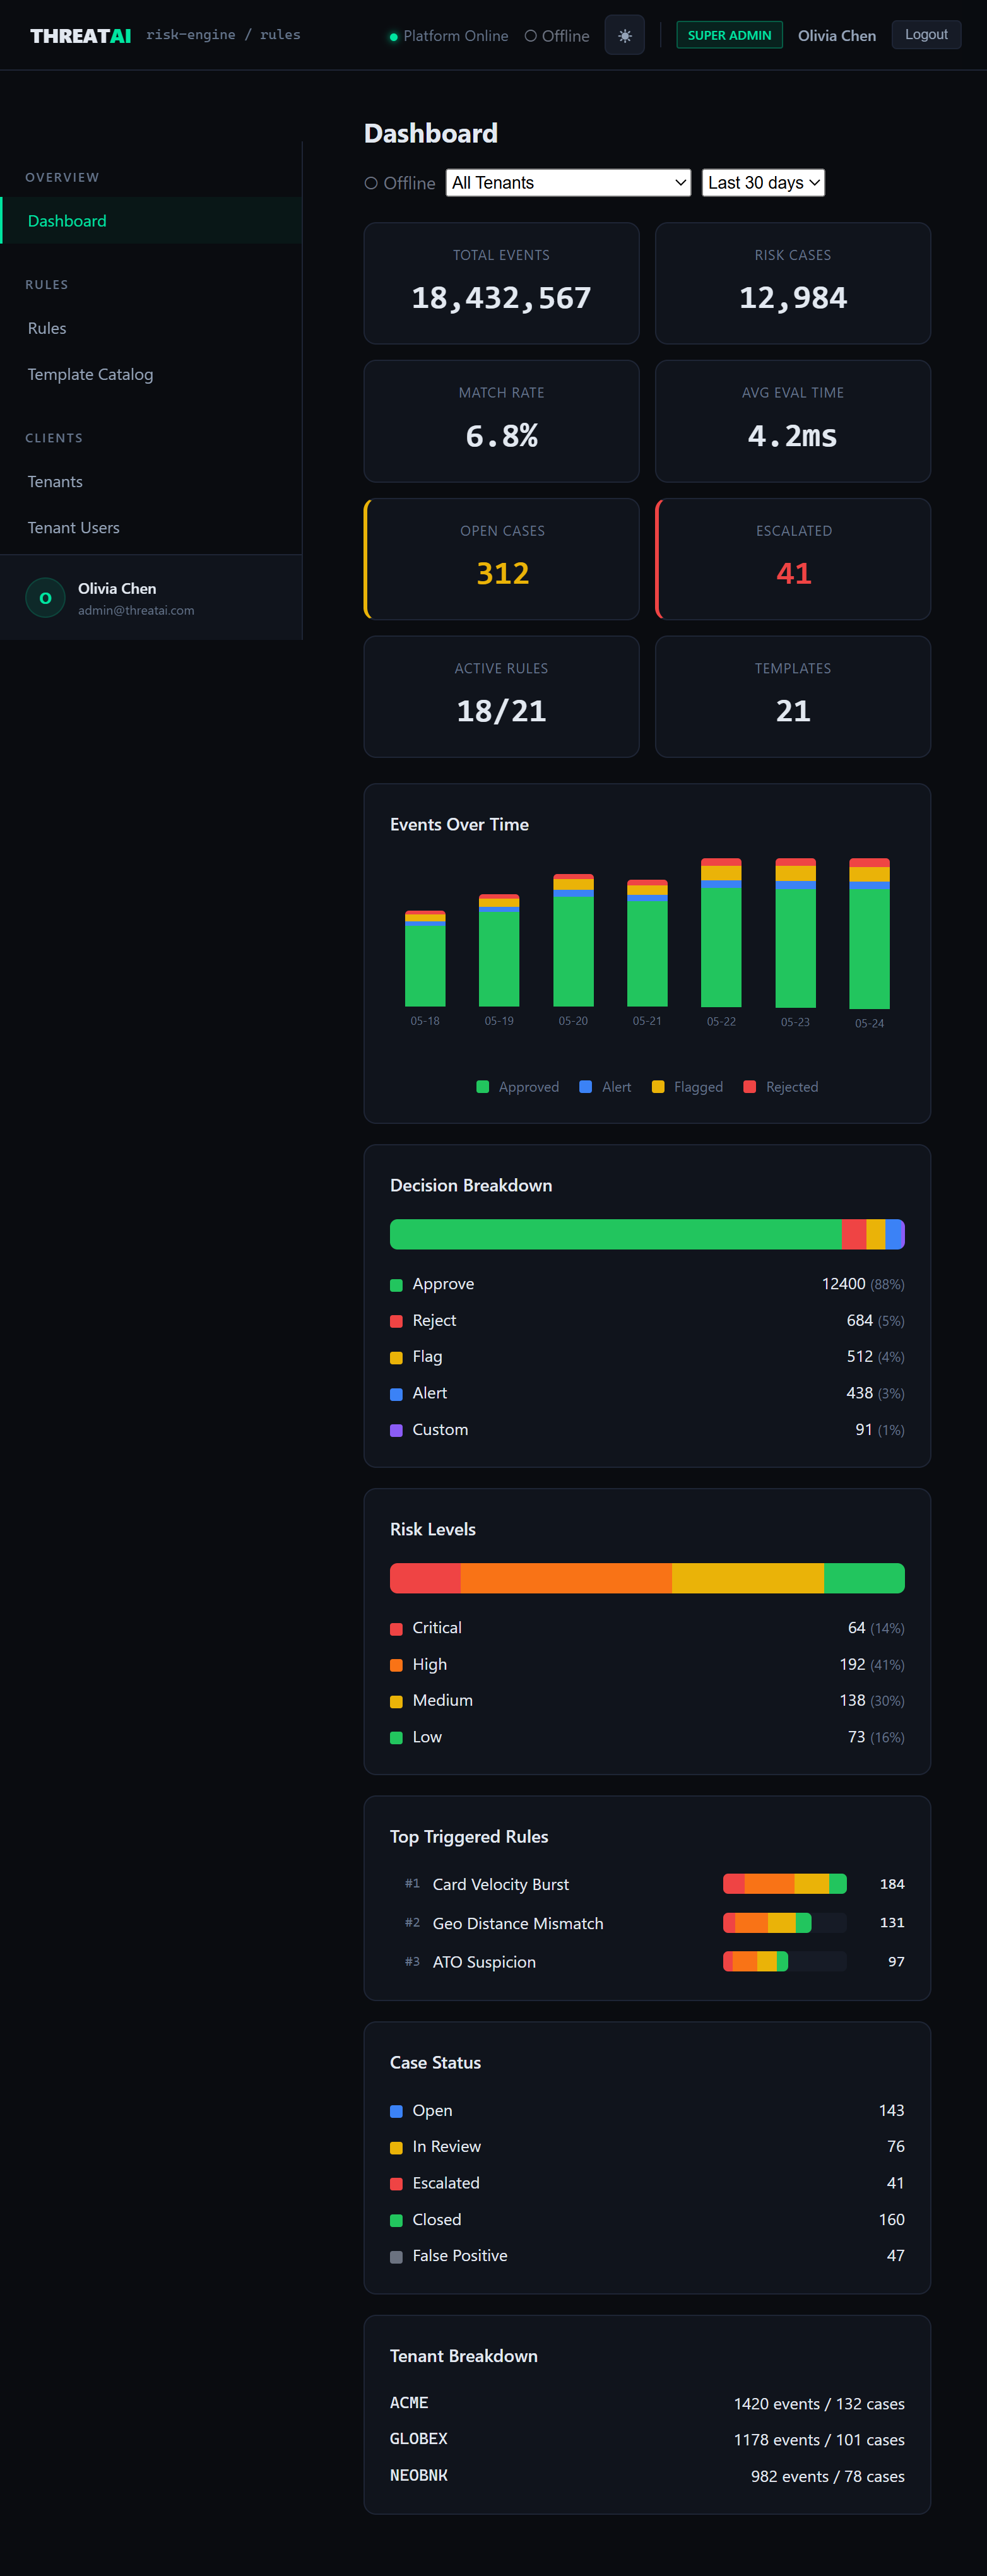Viewport: 987px width, 2576px height.
Task: Click the 05-18 bar in Events chart
Action: tap(425, 958)
